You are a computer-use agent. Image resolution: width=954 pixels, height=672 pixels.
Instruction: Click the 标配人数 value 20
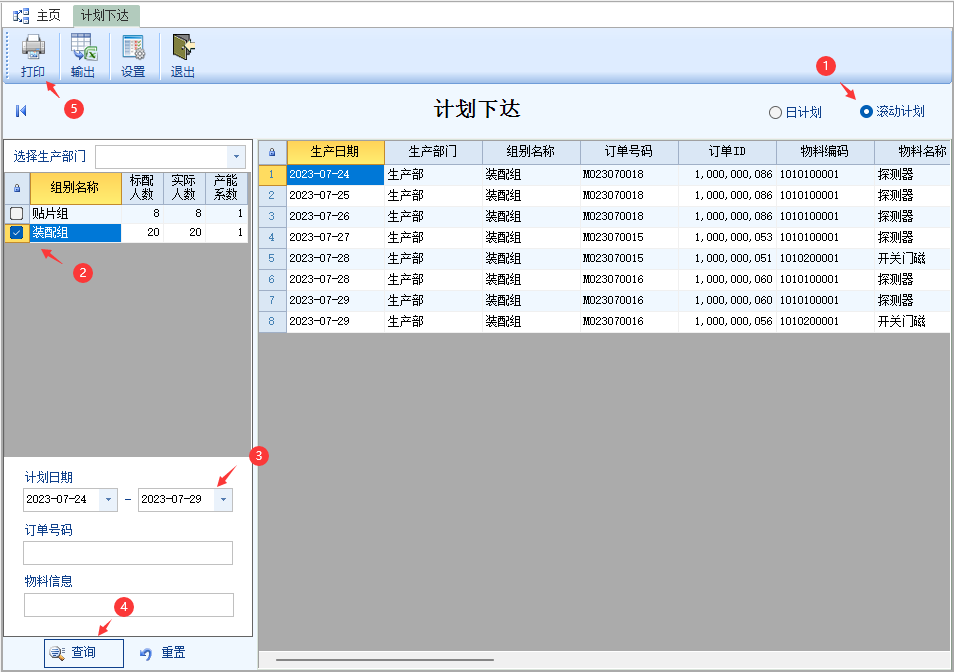click(x=142, y=232)
